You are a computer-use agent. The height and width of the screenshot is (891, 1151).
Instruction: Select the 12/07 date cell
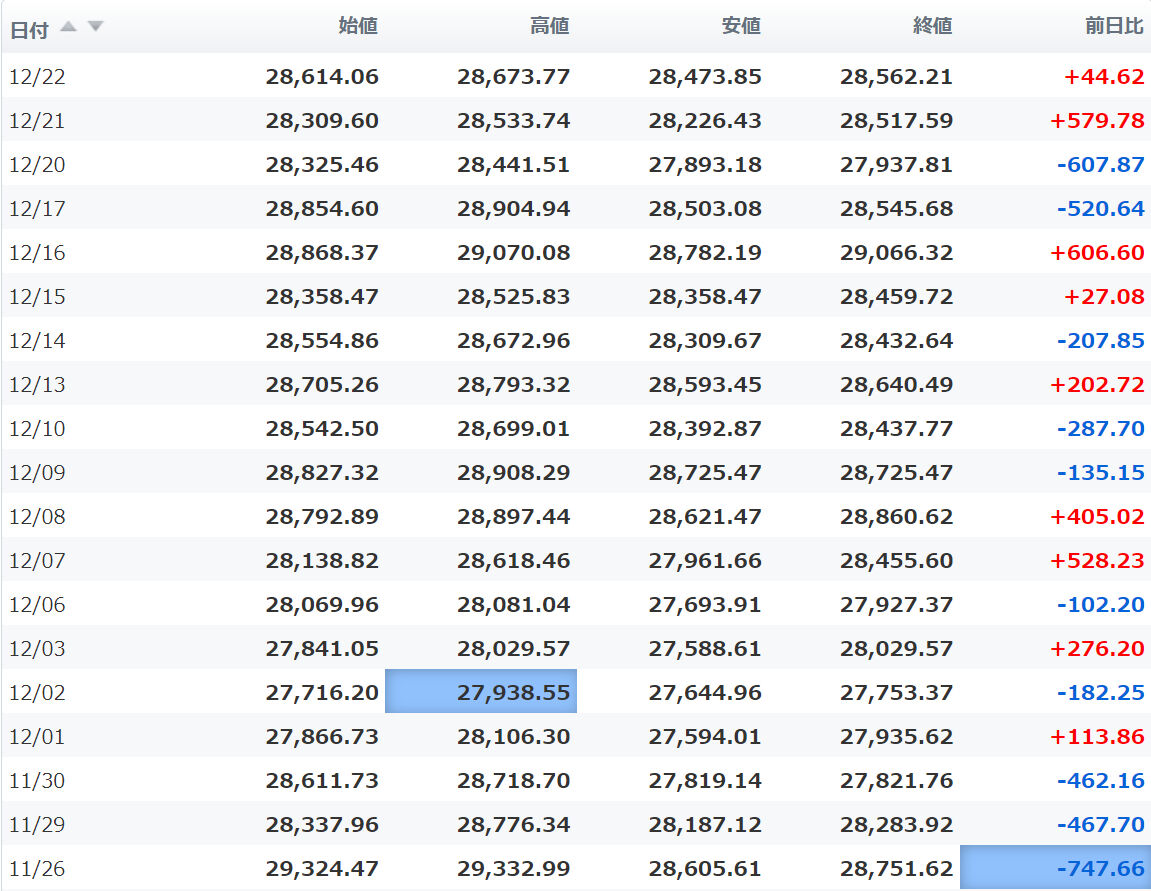pos(37,561)
